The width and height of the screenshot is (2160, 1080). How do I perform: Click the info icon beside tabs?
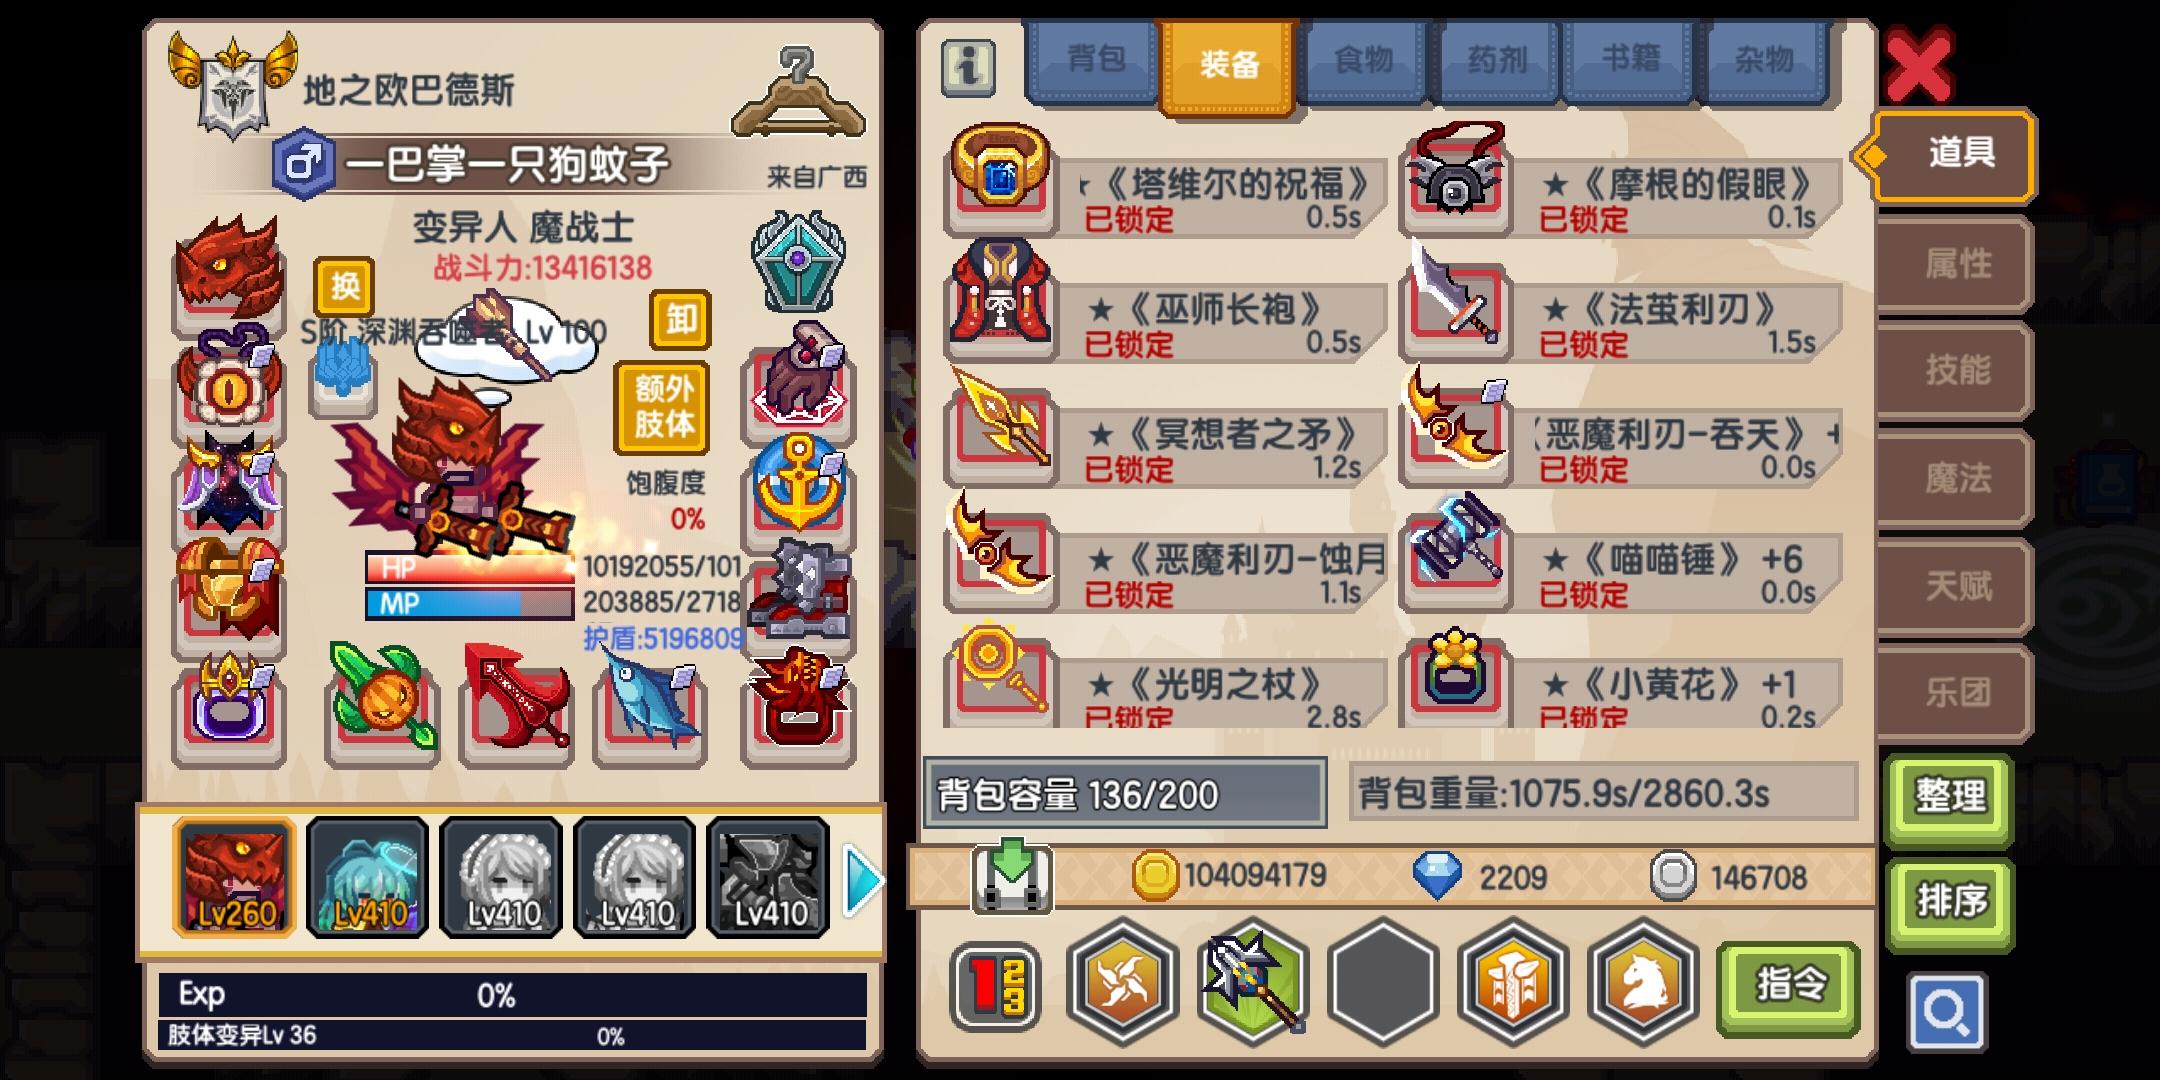click(x=967, y=68)
